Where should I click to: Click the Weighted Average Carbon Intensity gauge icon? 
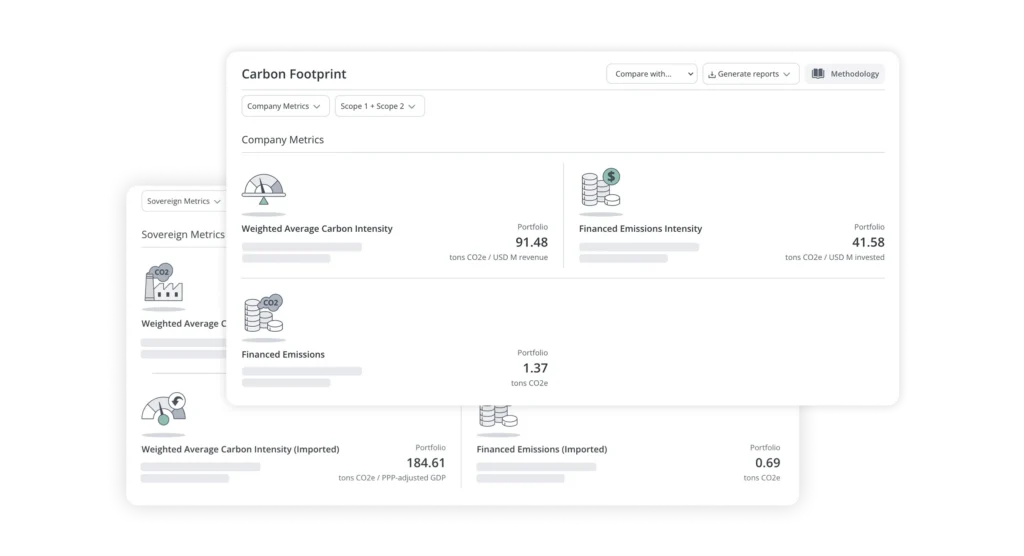pyautogui.click(x=264, y=190)
